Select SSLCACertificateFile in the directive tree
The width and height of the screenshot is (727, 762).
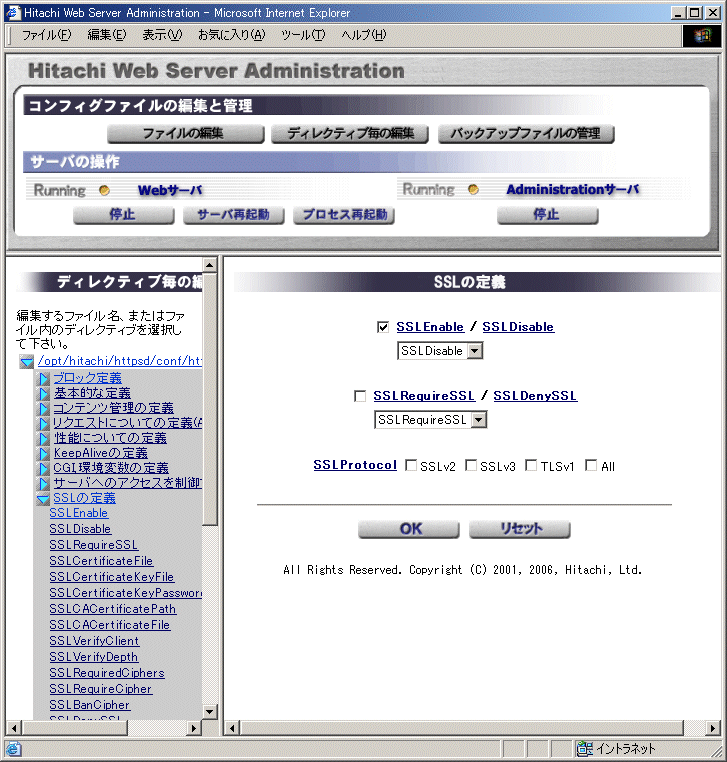tap(110, 625)
